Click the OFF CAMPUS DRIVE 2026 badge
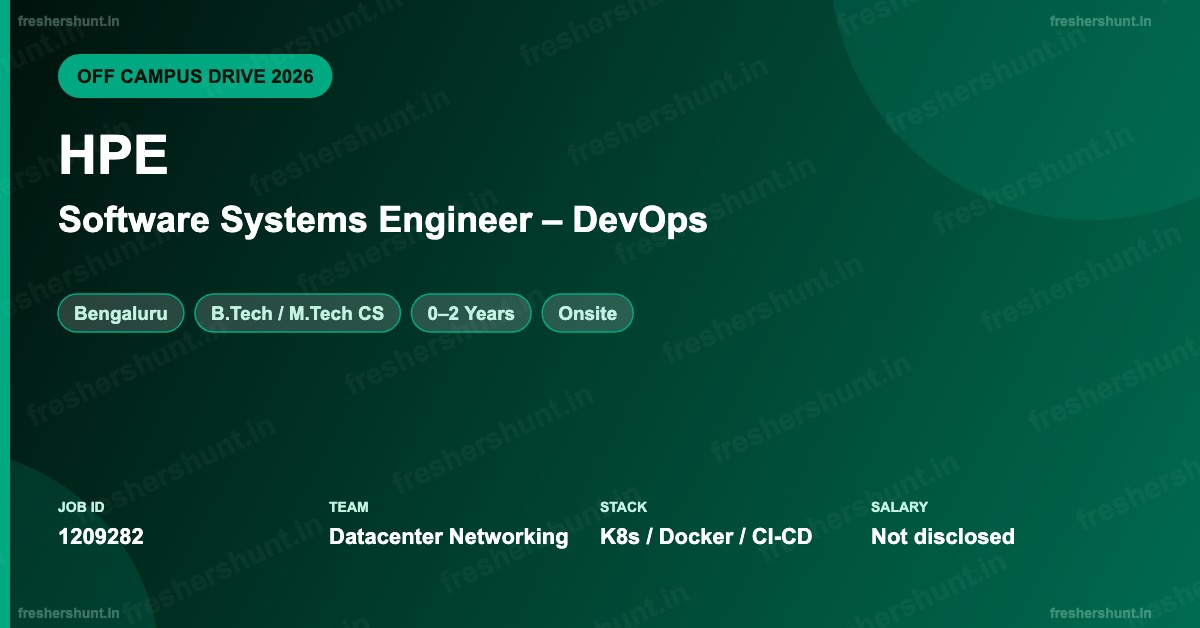Viewport: 1200px width, 628px height. (x=195, y=76)
